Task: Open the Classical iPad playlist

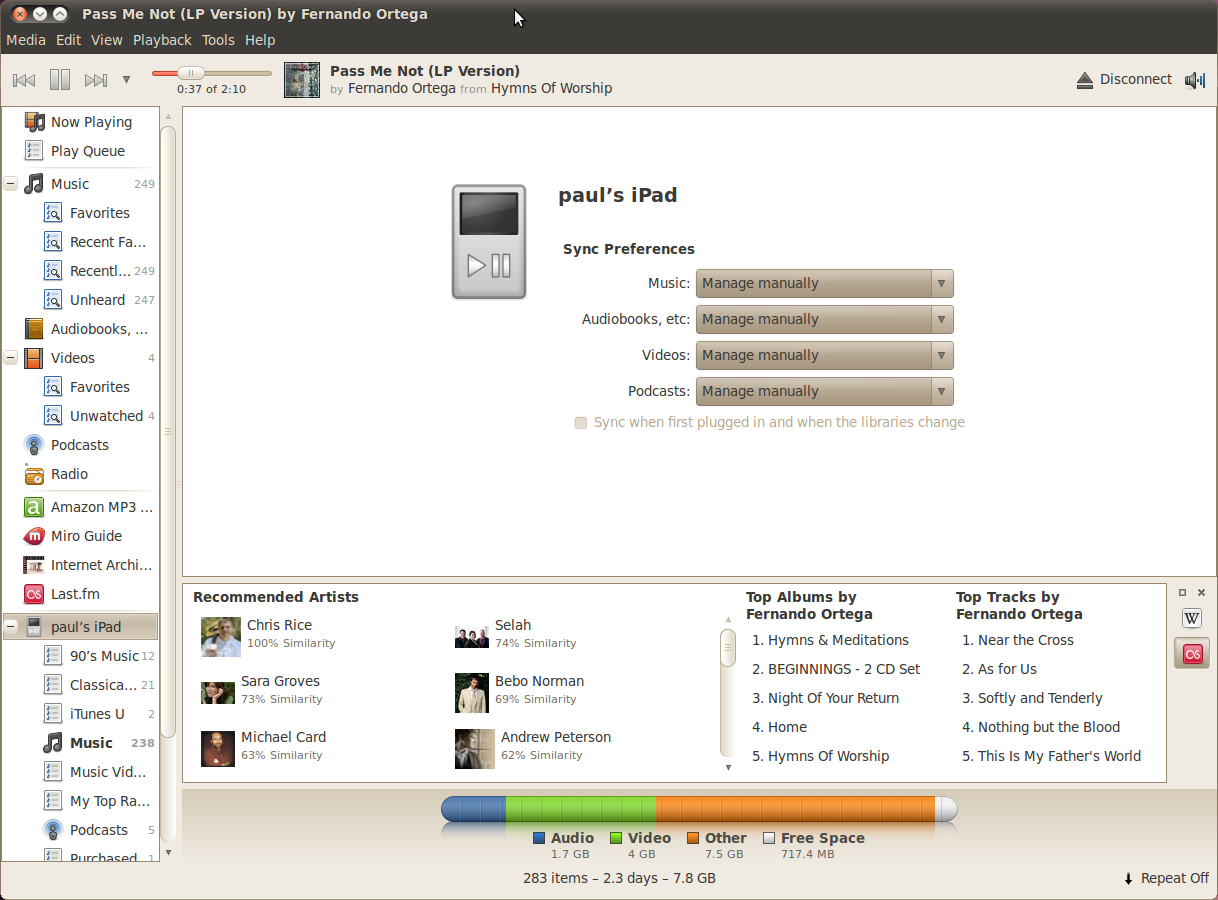Action: [x=80, y=685]
